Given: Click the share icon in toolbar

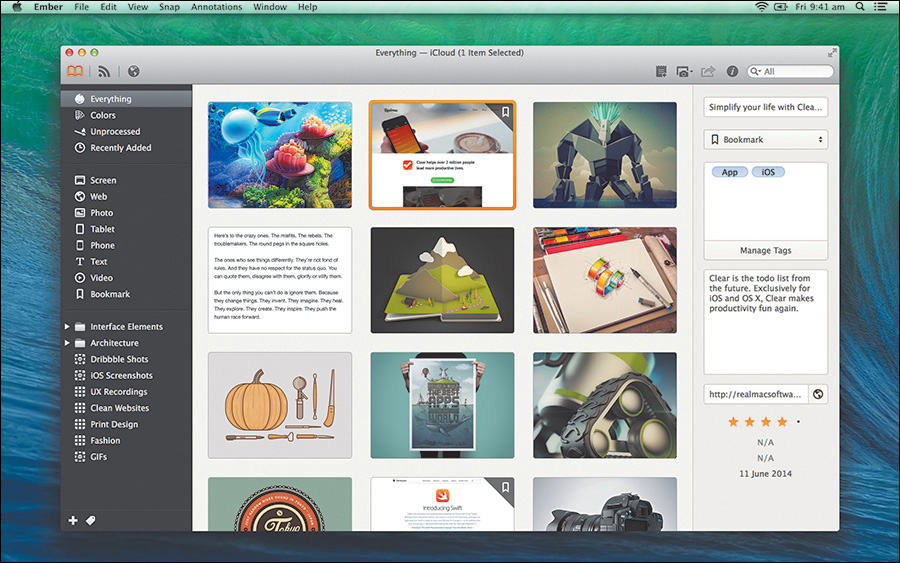Looking at the screenshot, I should [708, 71].
